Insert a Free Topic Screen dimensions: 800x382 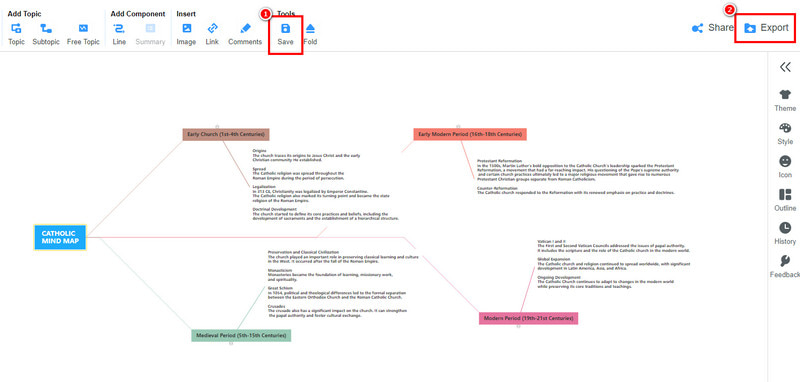pos(83,34)
